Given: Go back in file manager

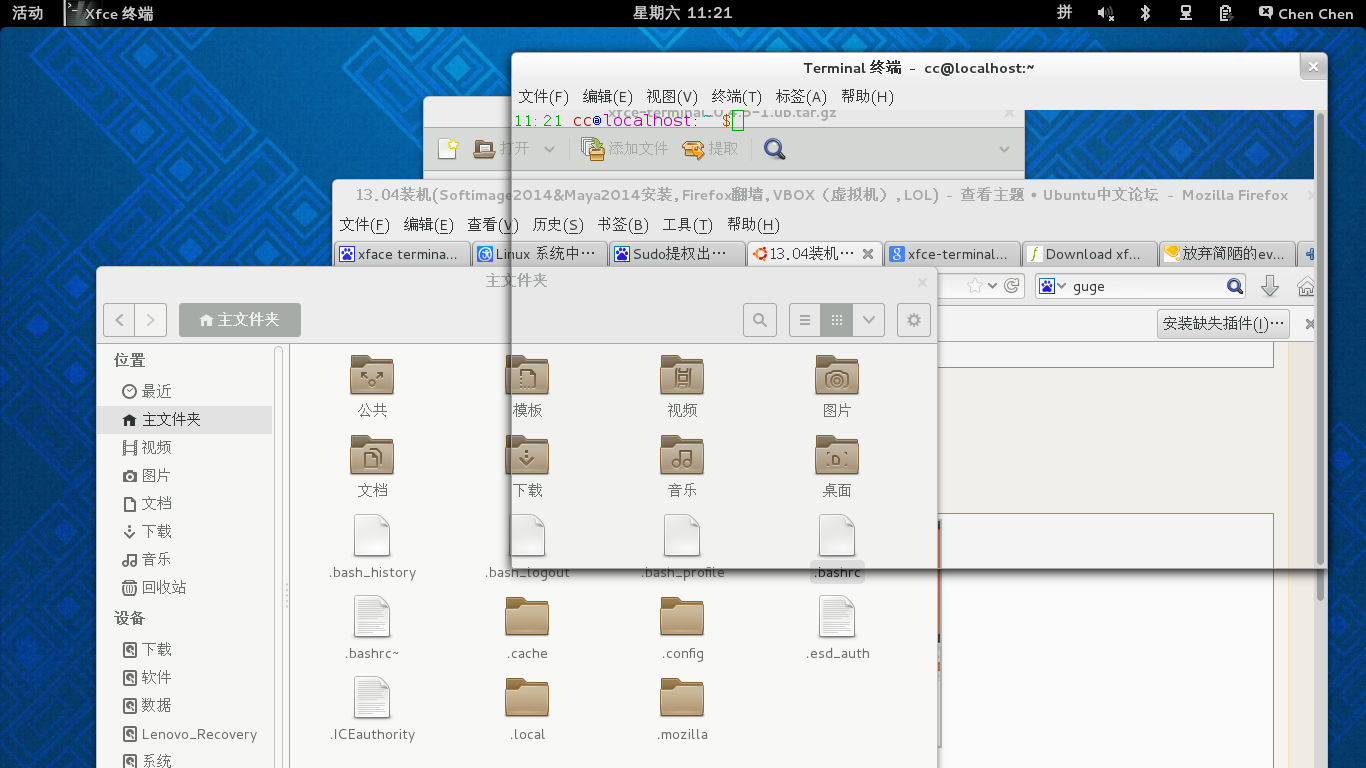Looking at the screenshot, I should pos(120,320).
